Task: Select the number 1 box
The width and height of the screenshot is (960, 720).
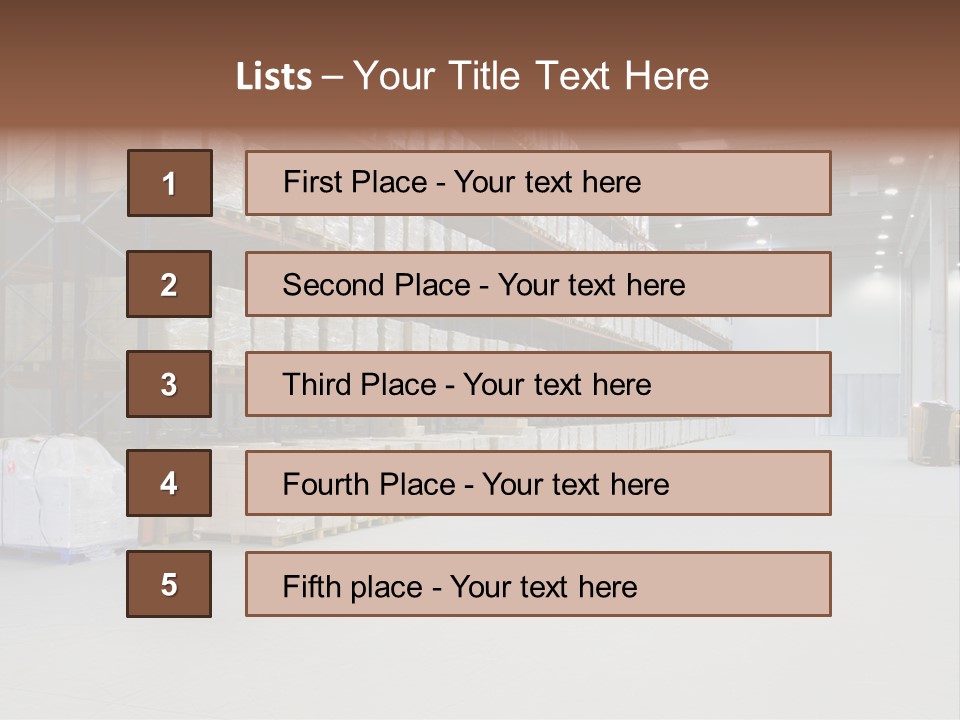Action: tap(169, 183)
